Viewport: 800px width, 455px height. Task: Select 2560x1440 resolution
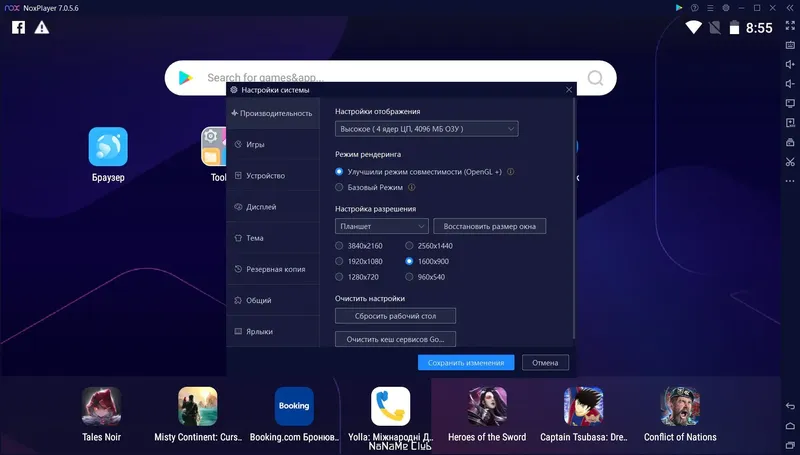point(409,246)
